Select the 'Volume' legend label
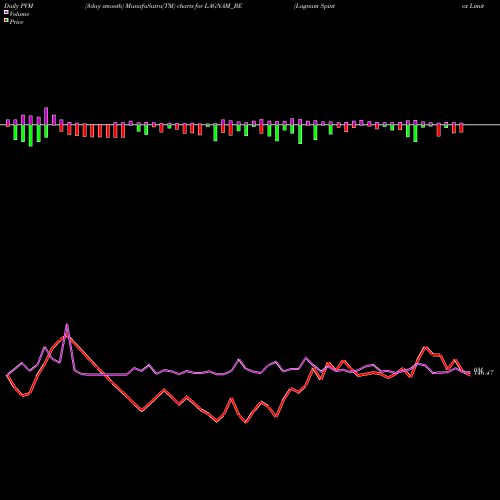Viewport: 500px width, 500px height. click(x=19, y=14)
